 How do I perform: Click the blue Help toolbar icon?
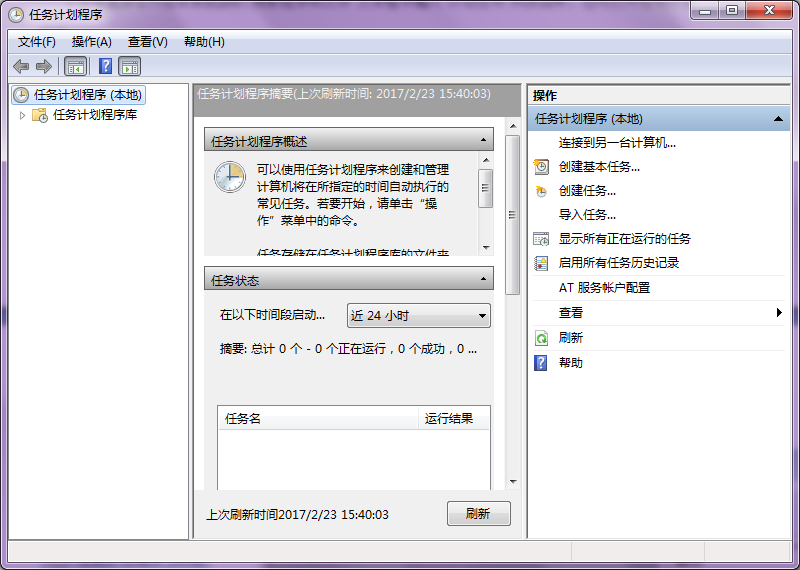(105, 66)
